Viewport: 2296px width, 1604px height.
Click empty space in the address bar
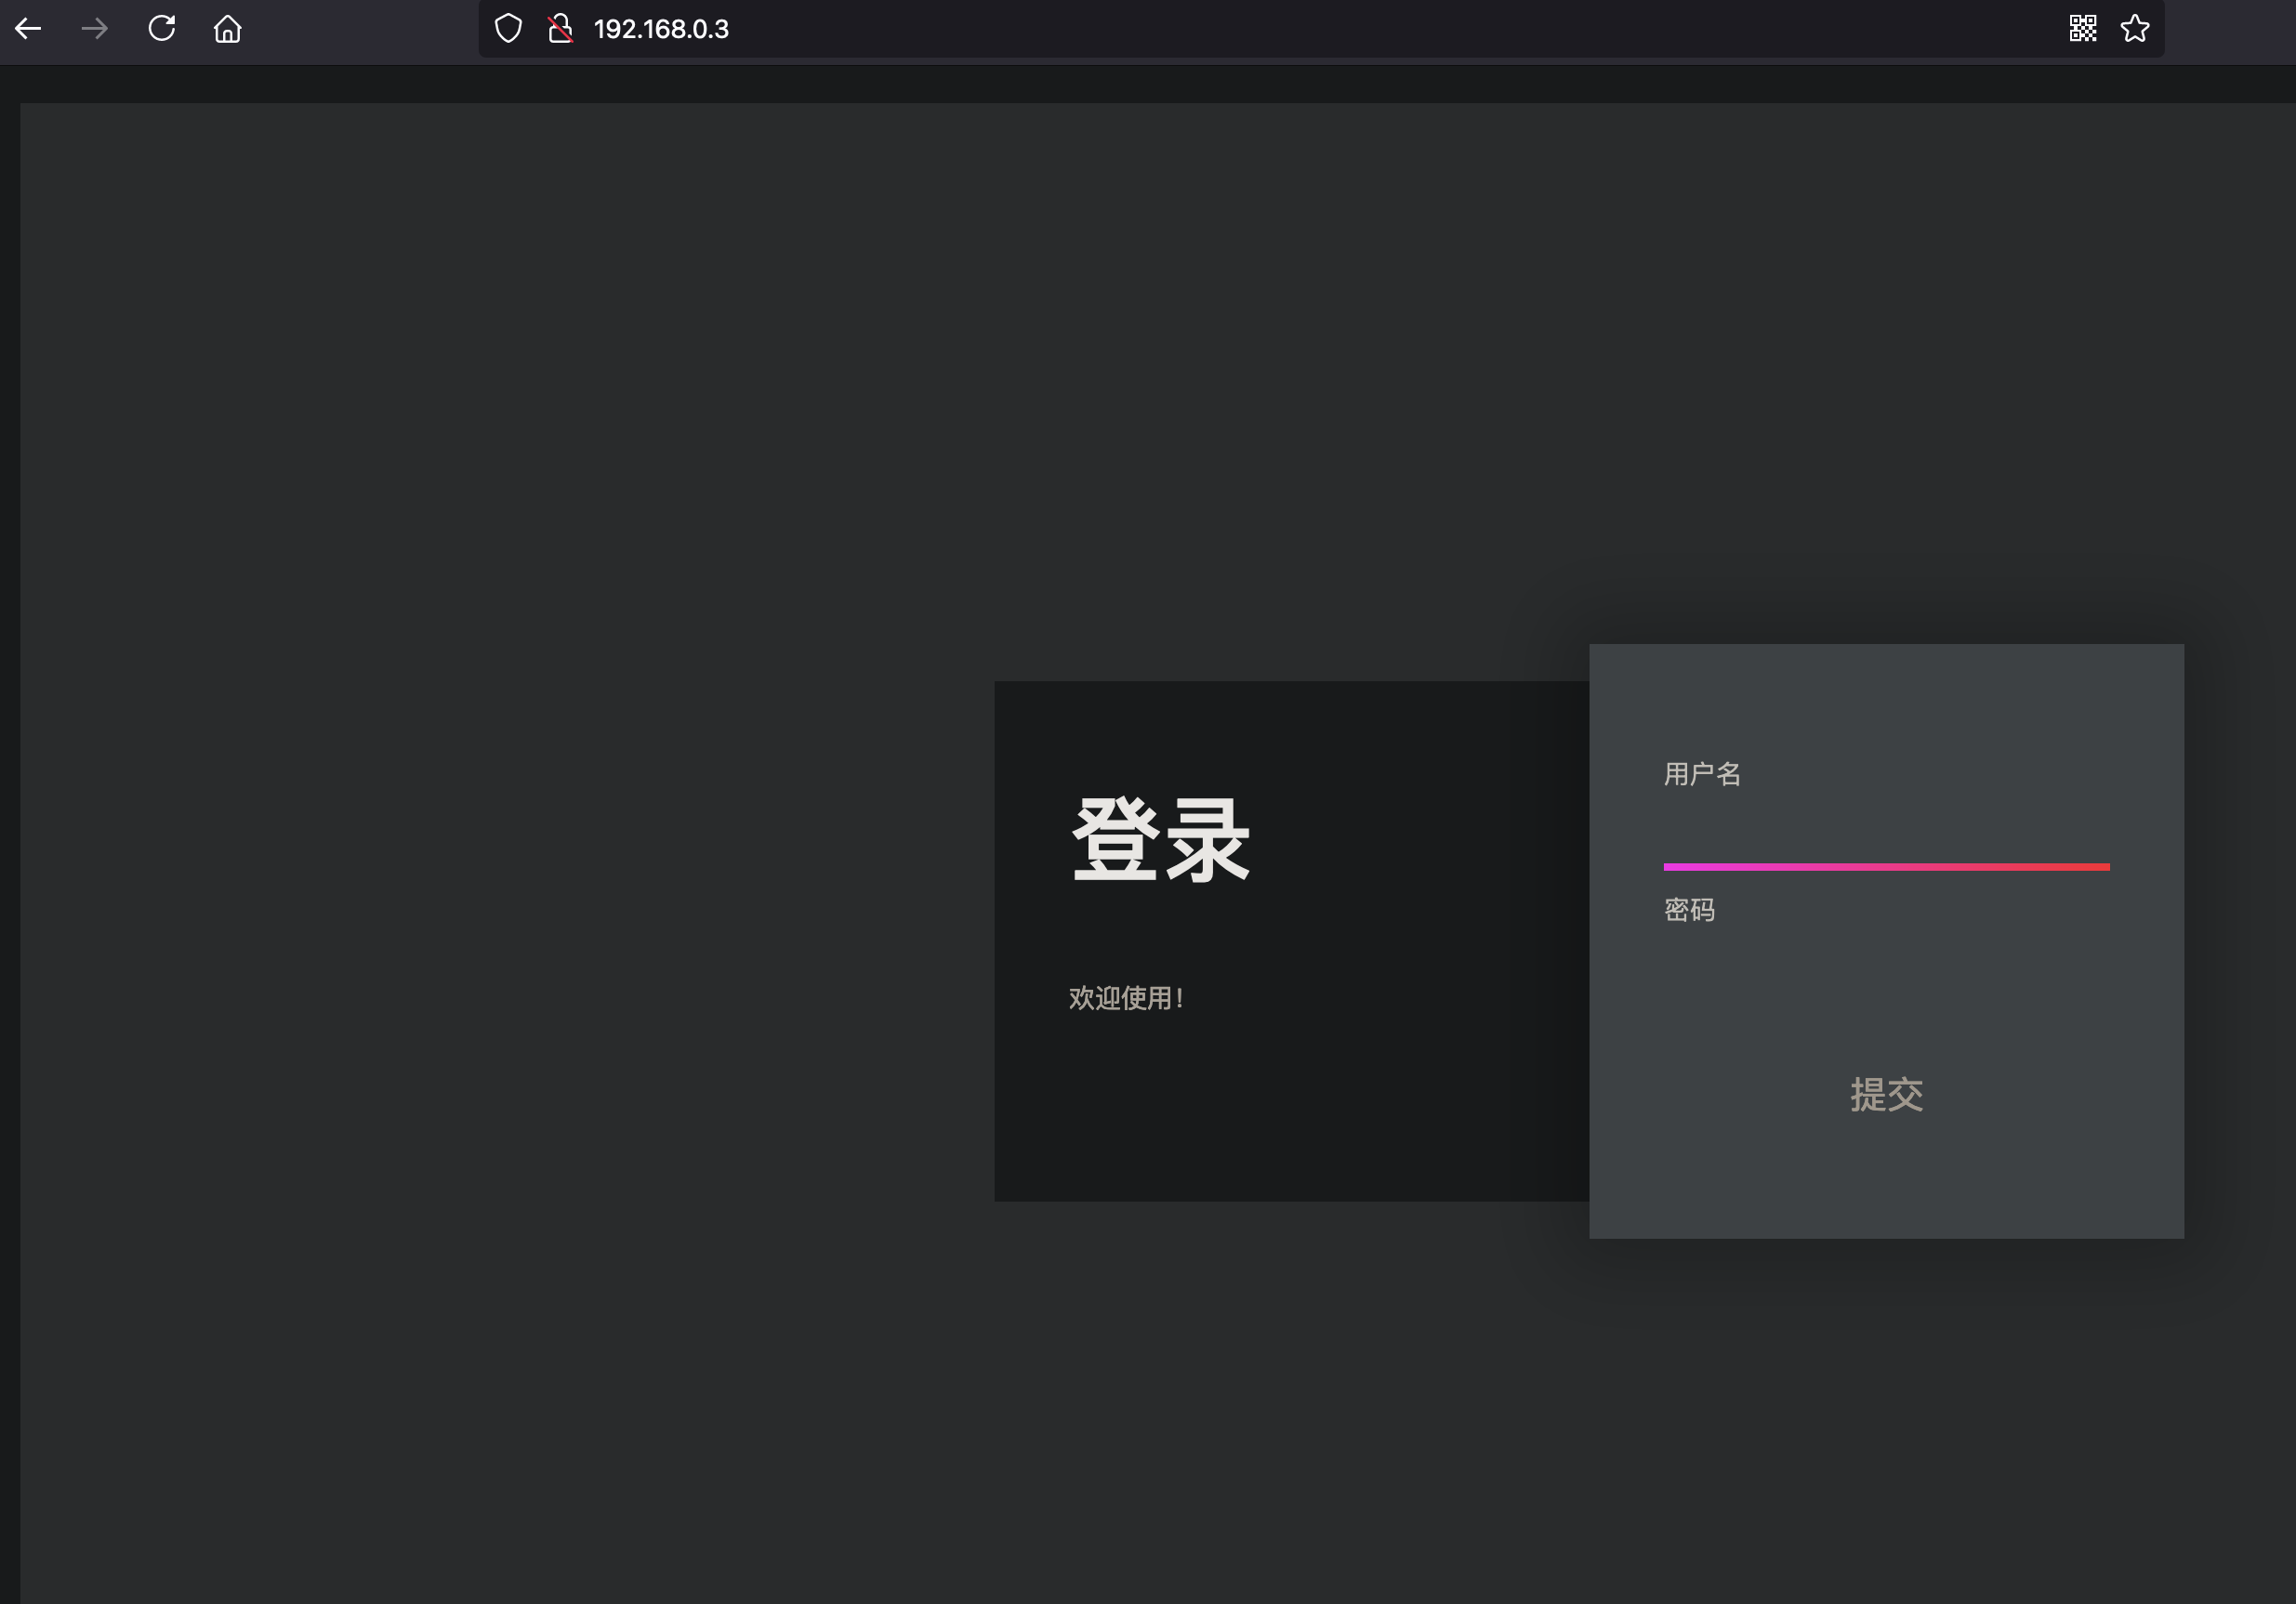[x=1400, y=29]
